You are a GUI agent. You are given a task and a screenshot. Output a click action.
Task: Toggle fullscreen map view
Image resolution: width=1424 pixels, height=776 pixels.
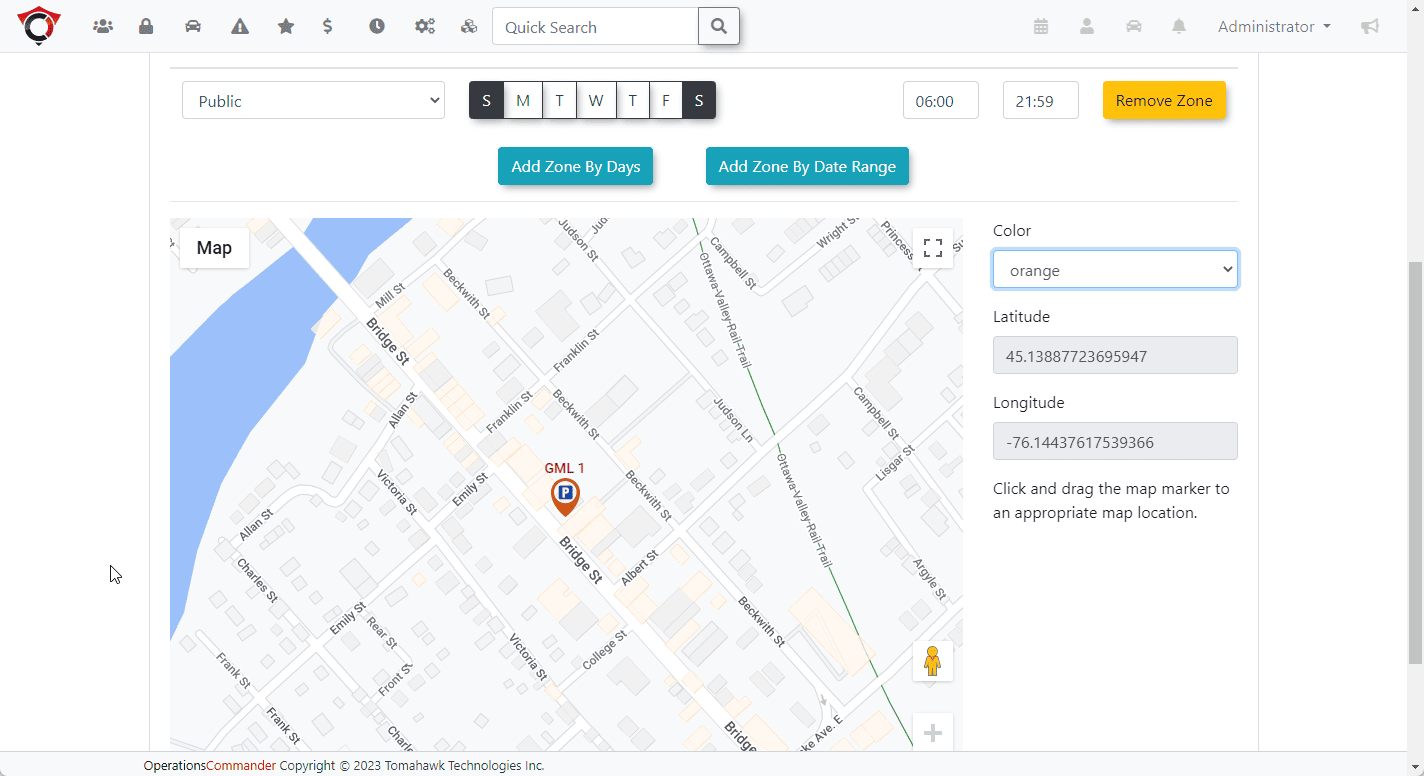[932, 248]
